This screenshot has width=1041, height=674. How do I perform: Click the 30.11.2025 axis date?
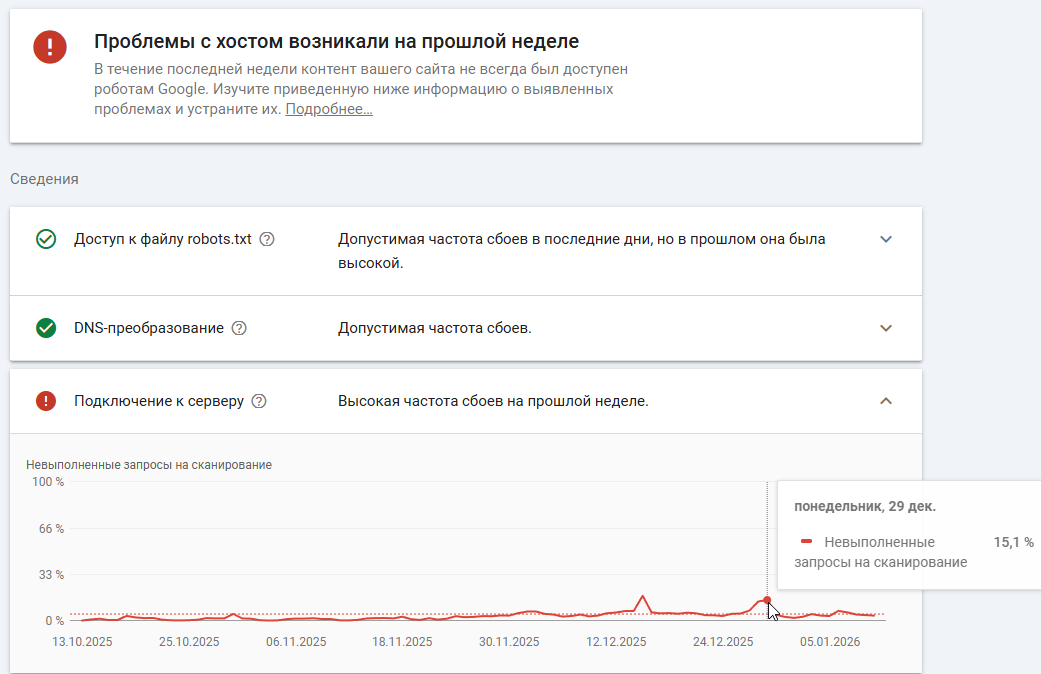click(509, 642)
